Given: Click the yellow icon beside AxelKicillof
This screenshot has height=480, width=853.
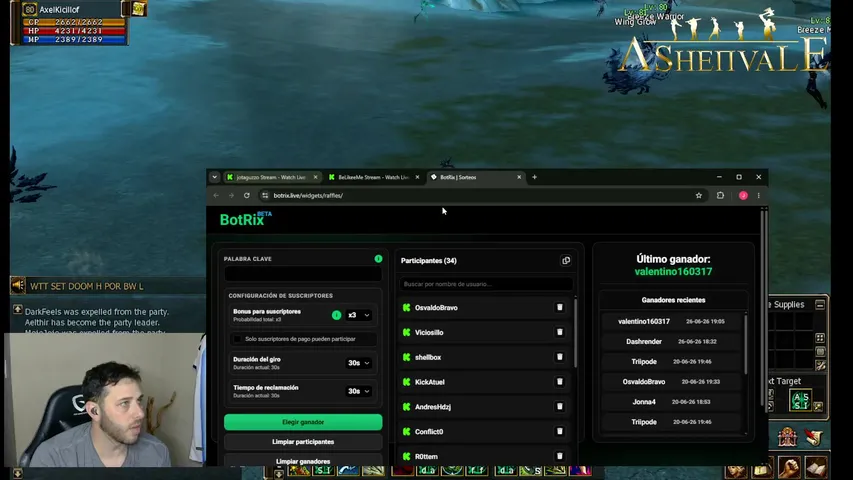Looking at the screenshot, I should click(x=139, y=8).
